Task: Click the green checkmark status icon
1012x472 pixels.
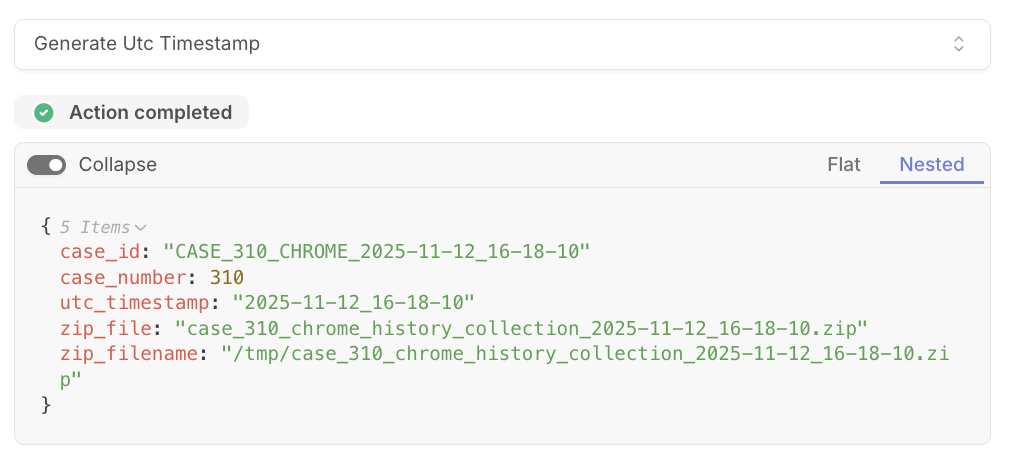Action: (44, 112)
